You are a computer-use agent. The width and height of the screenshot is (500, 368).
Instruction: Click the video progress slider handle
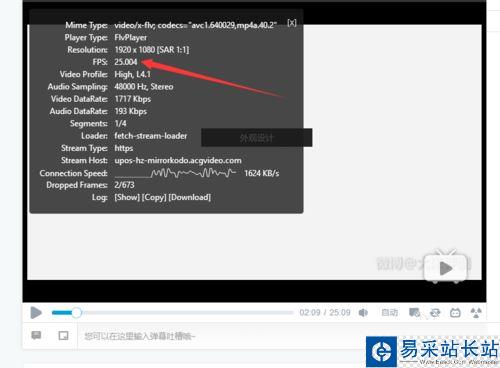(76, 313)
